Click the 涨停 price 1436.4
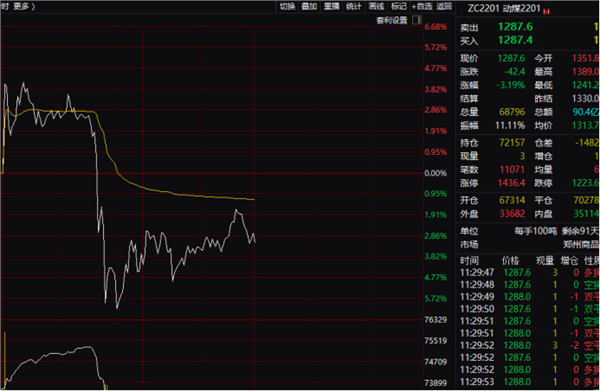The height and width of the screenshot is (391, 600). [x=512, y=183]
